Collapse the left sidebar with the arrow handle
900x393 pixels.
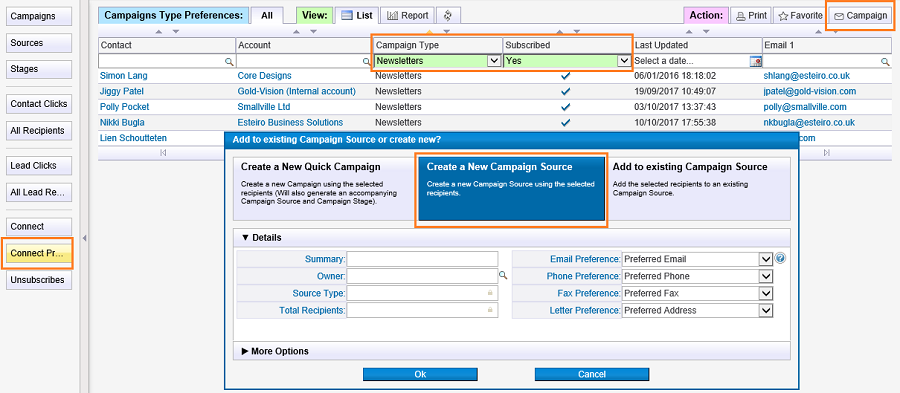pos(84,238)
